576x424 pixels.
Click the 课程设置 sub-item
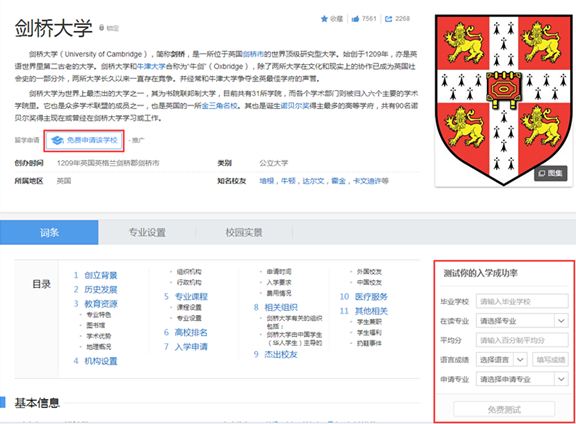coord(189,308)
